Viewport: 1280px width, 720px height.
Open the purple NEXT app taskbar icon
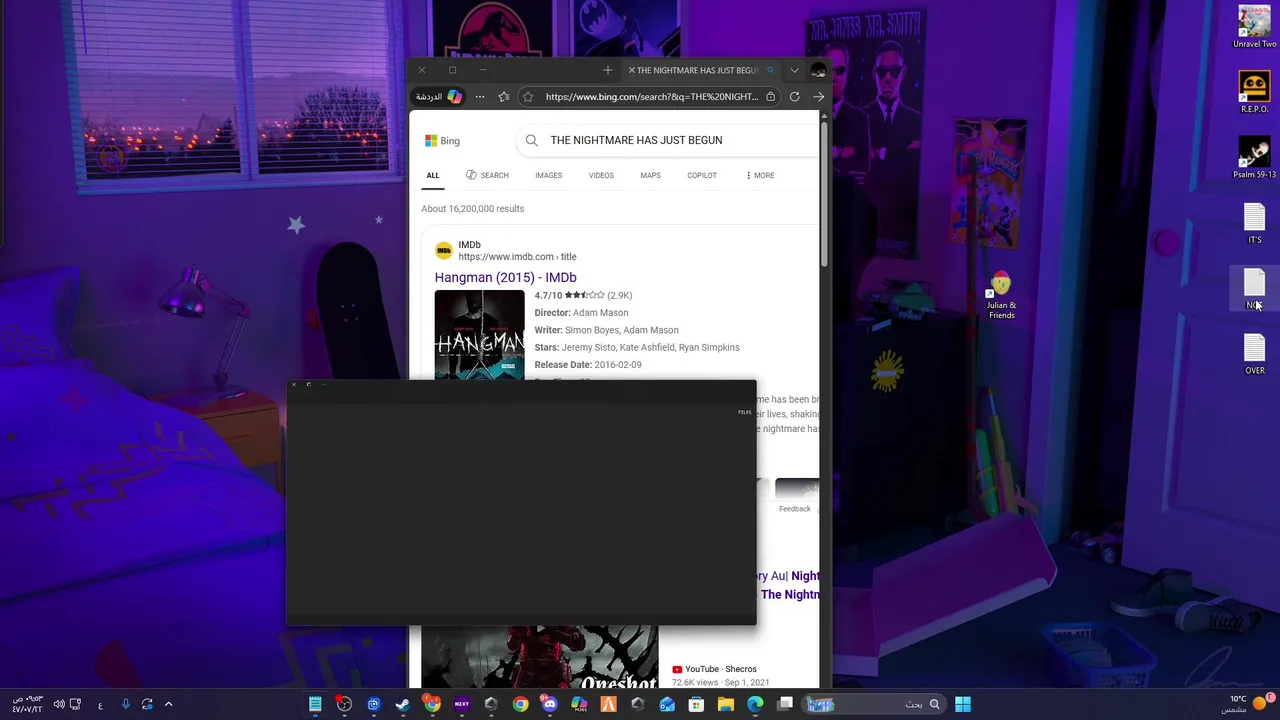[461, 704]
